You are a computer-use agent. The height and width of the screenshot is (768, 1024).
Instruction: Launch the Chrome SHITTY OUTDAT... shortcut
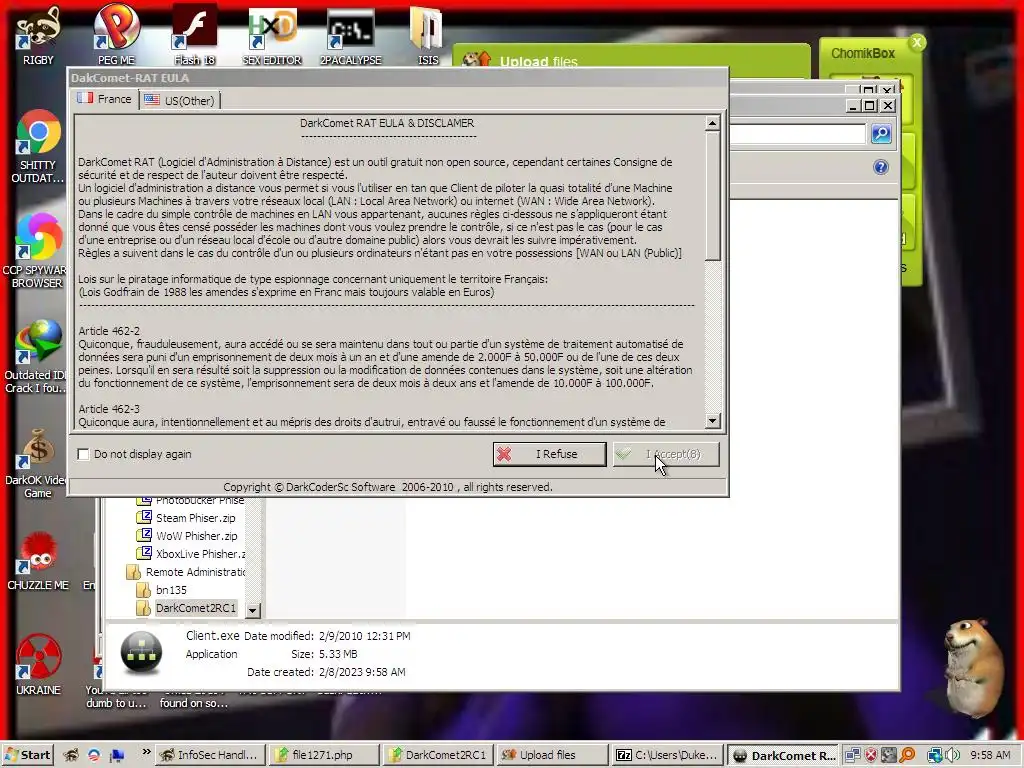[38, 147]
